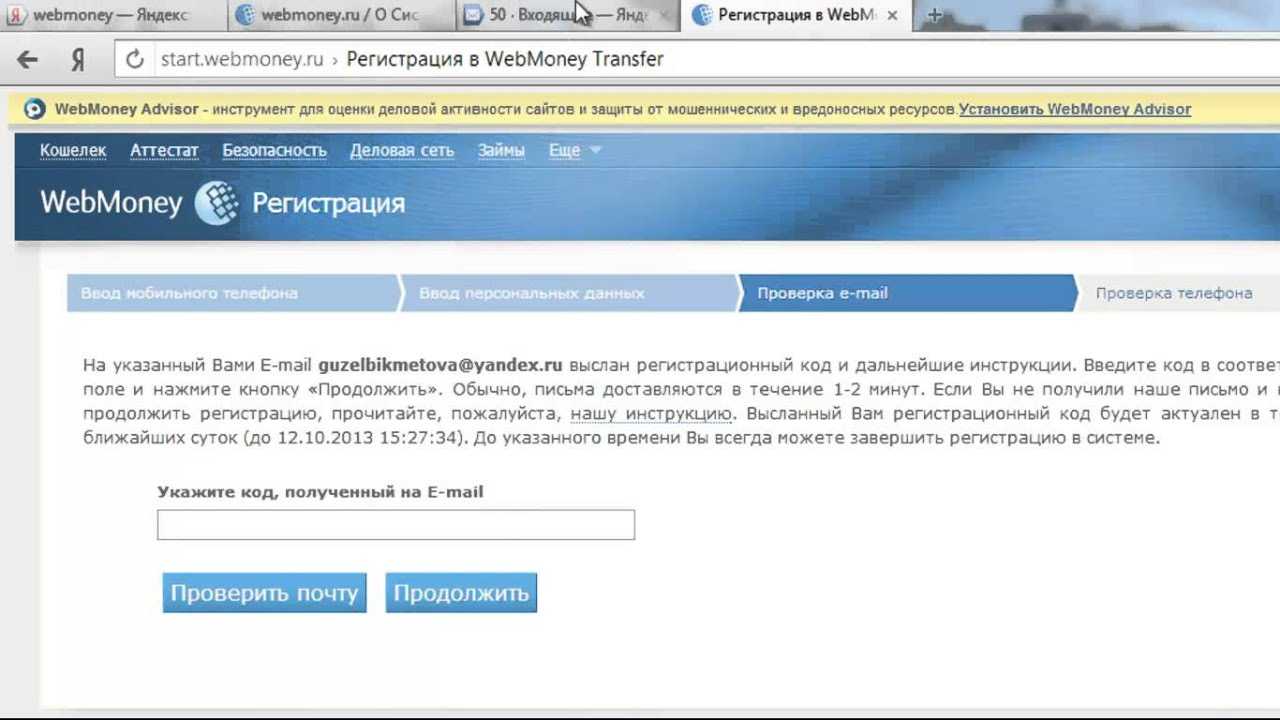
Task: Click the "Проверка телефона" step
Action: pos(1178,293)
